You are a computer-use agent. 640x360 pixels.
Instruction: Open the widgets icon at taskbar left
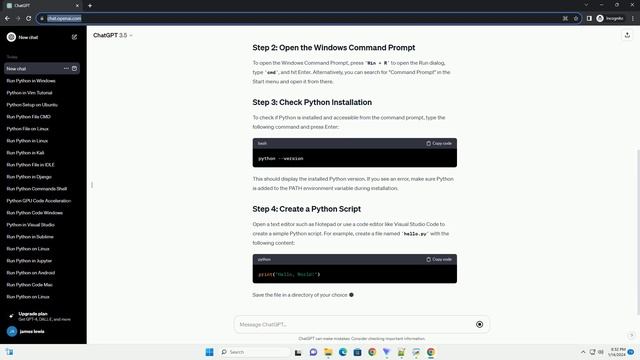click(x=9, y=352)
